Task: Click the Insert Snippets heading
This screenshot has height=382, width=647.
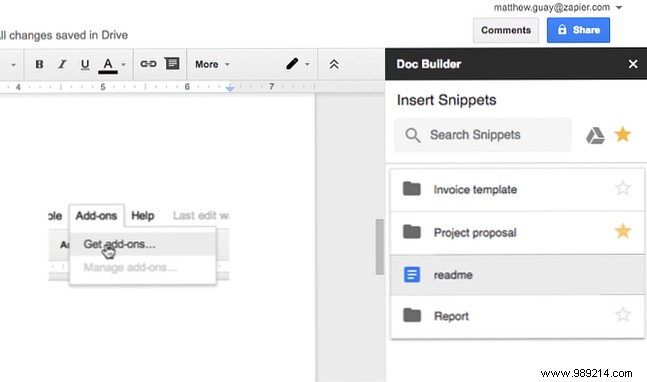Action: point(446,100)
